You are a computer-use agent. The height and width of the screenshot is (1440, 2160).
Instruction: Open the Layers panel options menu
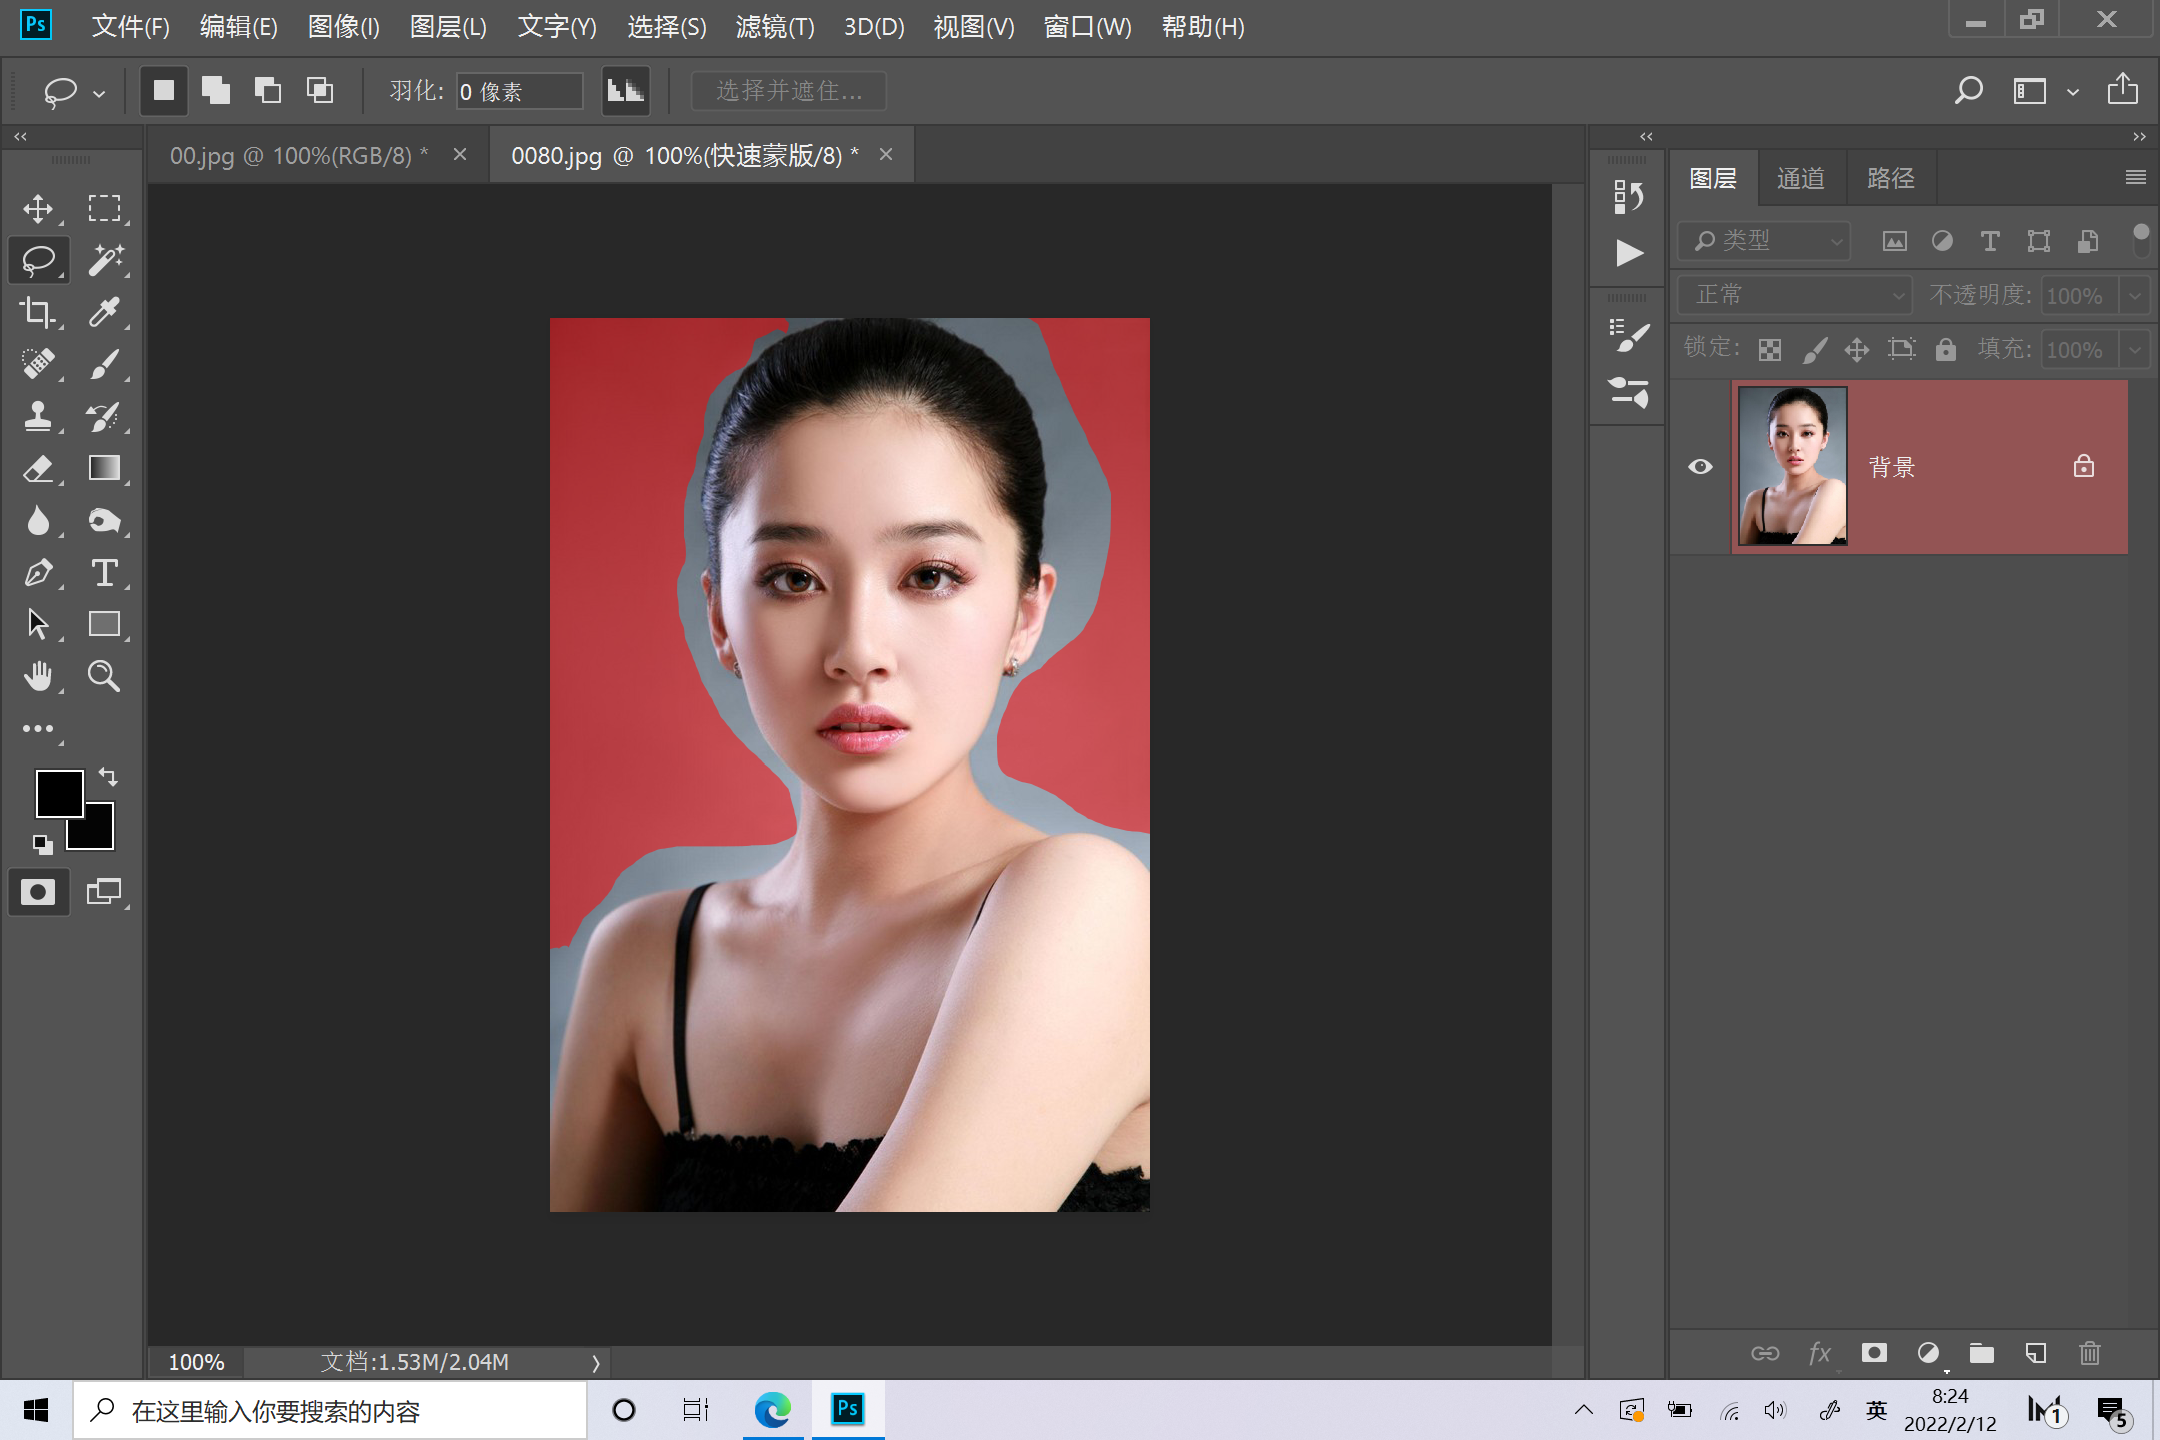click(x=2135, y=177)
